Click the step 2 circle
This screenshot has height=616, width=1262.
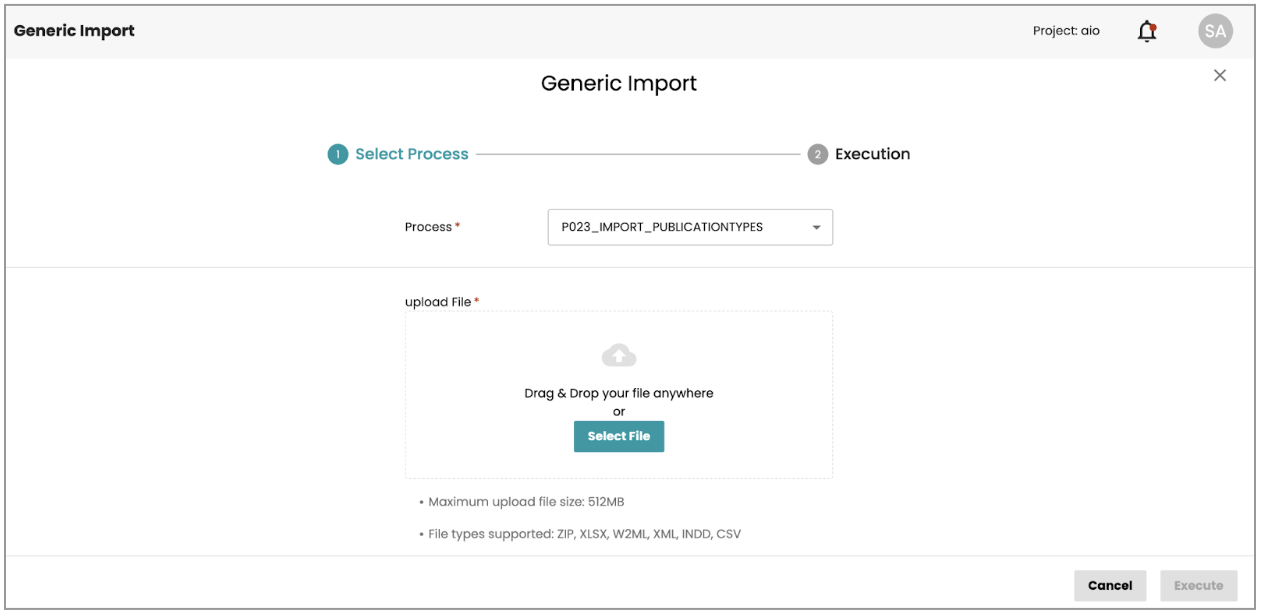pyautogui.click(x=817, y=154)
